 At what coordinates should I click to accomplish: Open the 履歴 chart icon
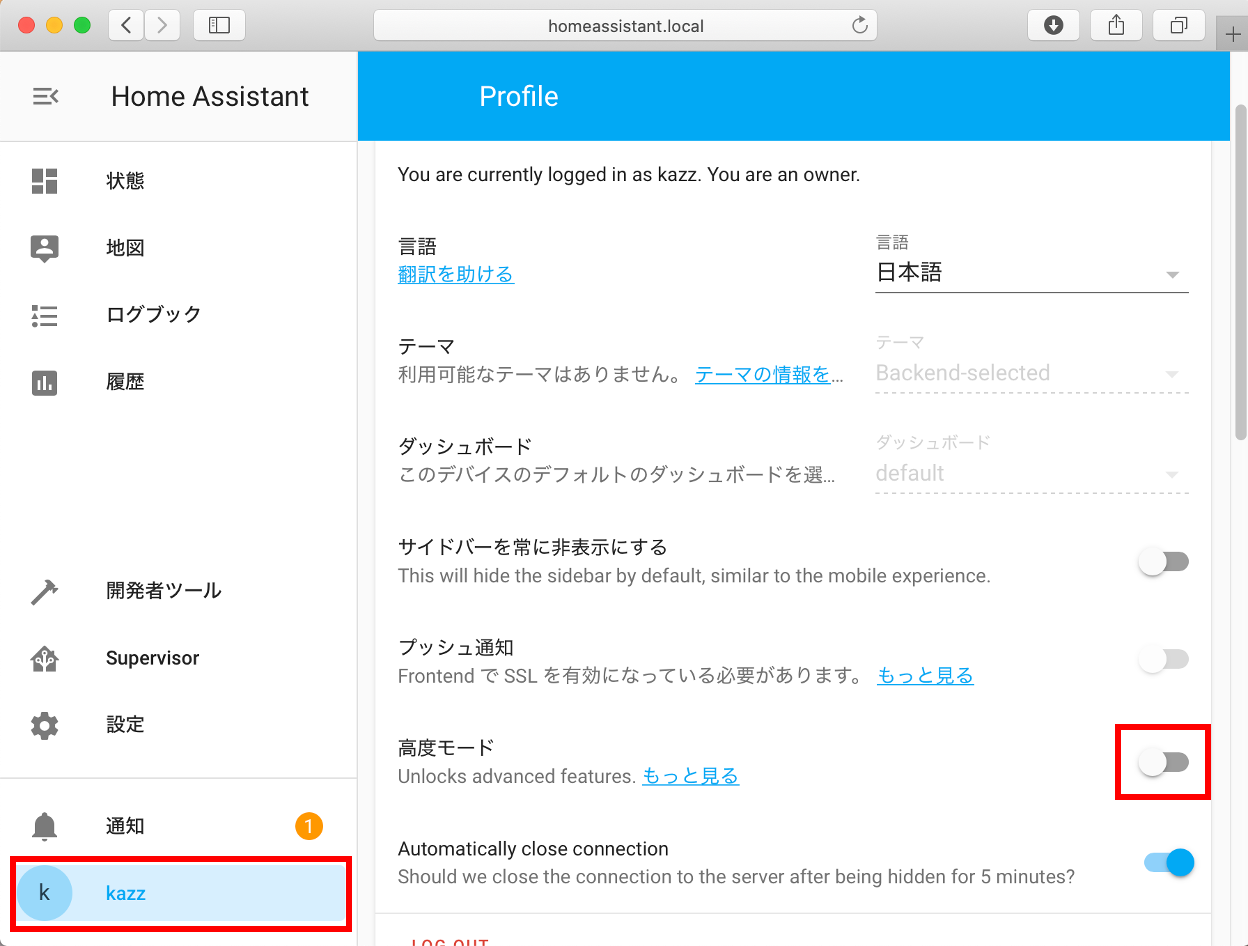point(45,382)
